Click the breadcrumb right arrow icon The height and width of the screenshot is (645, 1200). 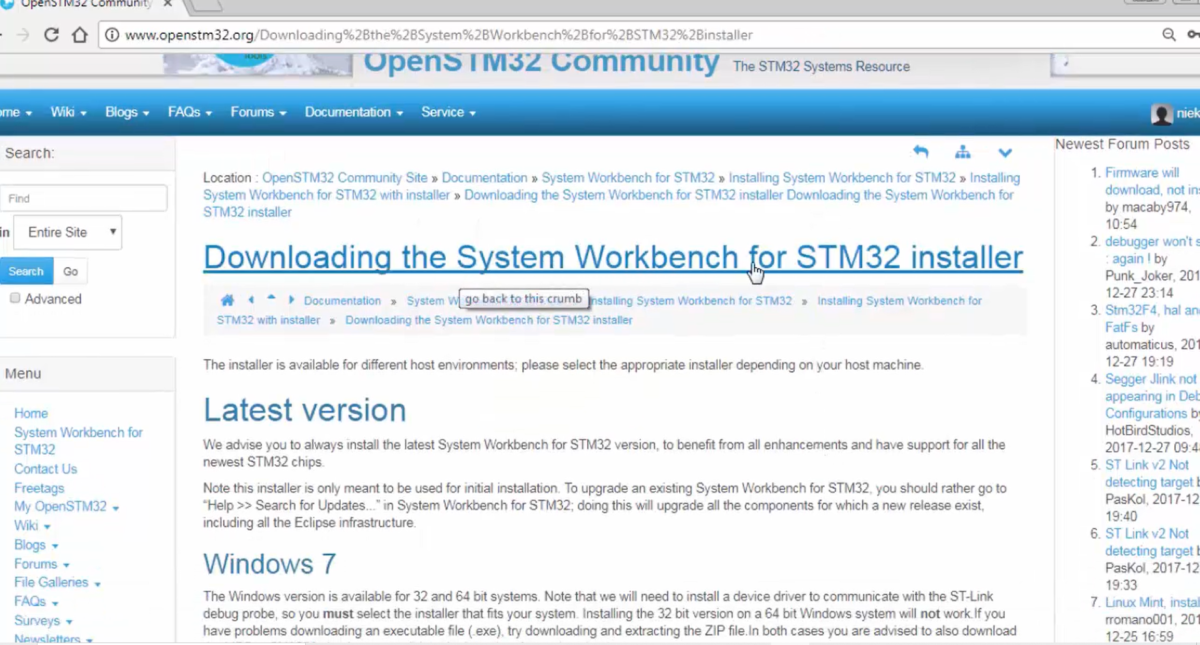pyautogui.click(x=291, y=300)
